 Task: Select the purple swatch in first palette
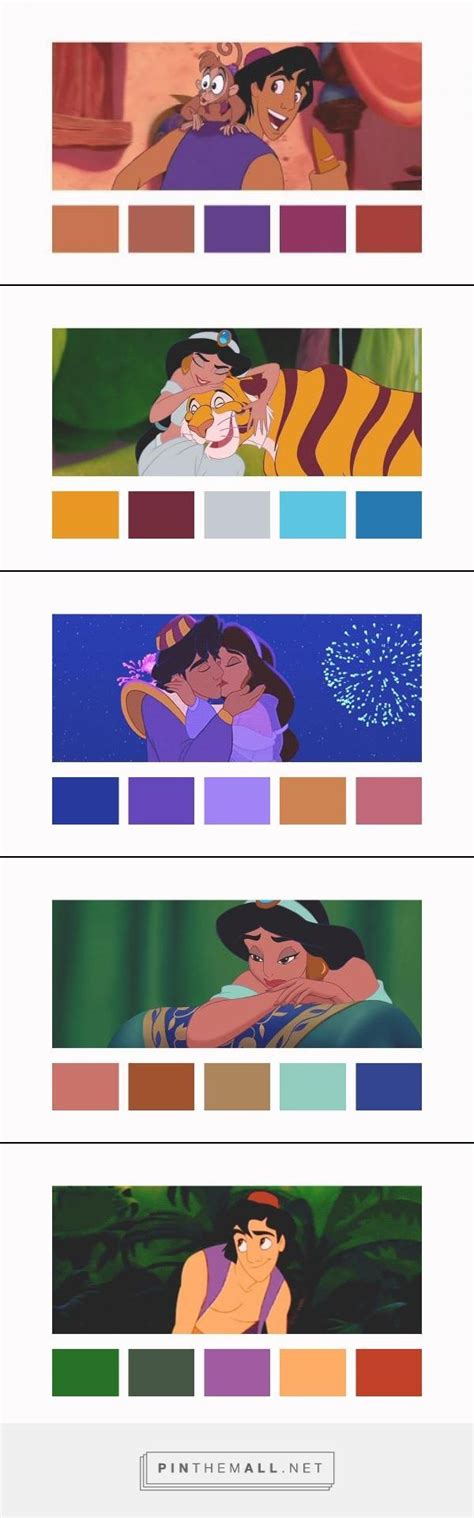point(237,229)
